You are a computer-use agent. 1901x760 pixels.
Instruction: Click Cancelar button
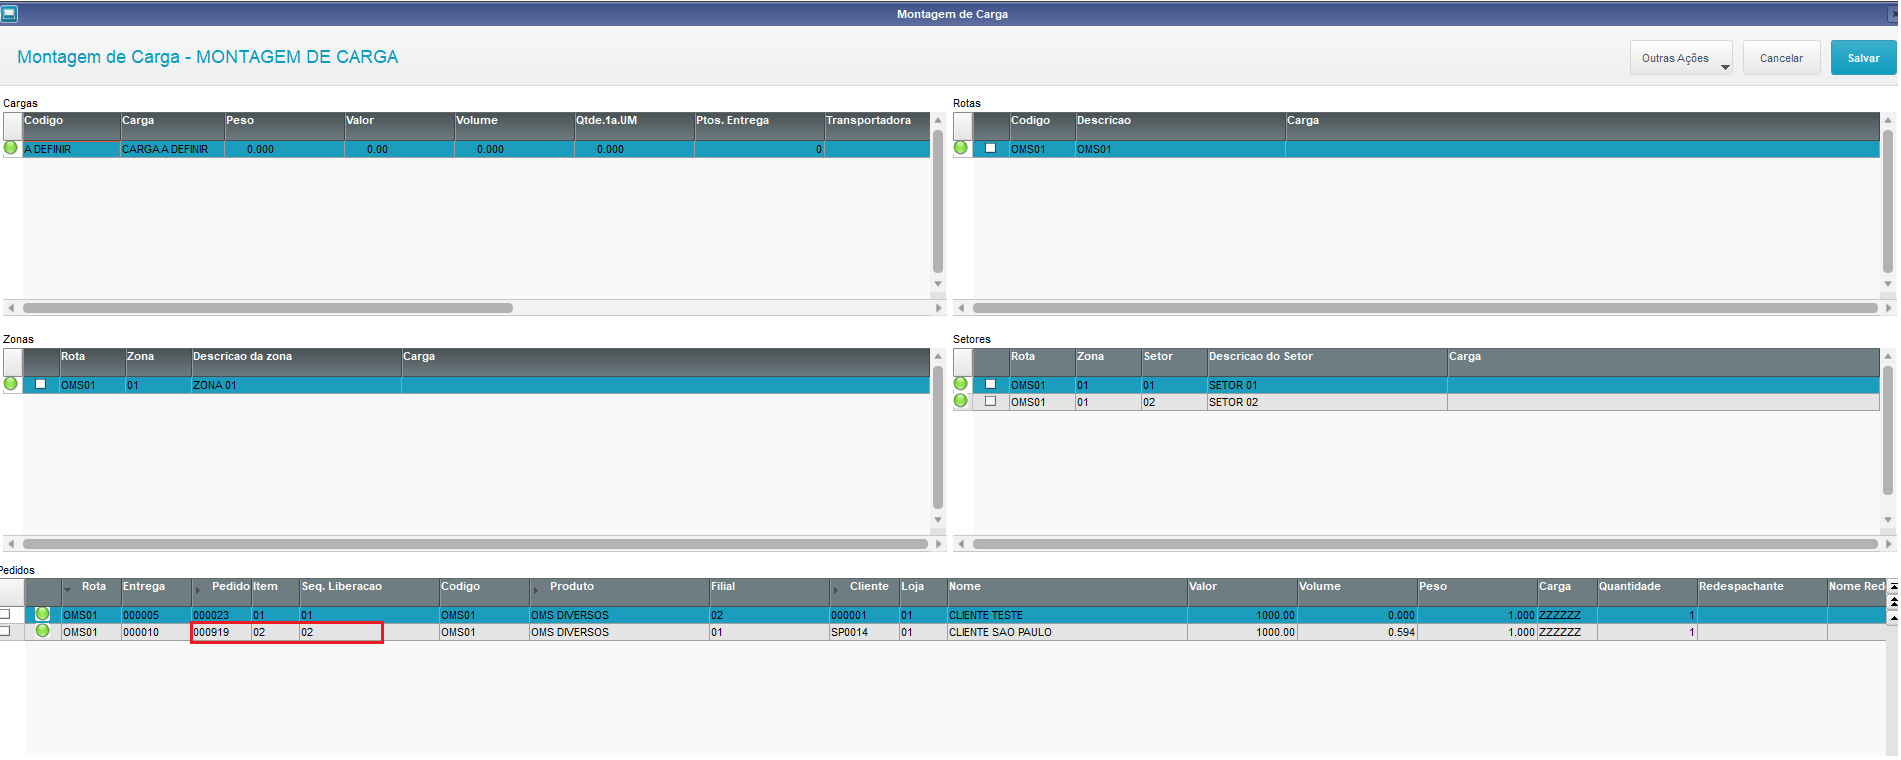(1782, 58)
